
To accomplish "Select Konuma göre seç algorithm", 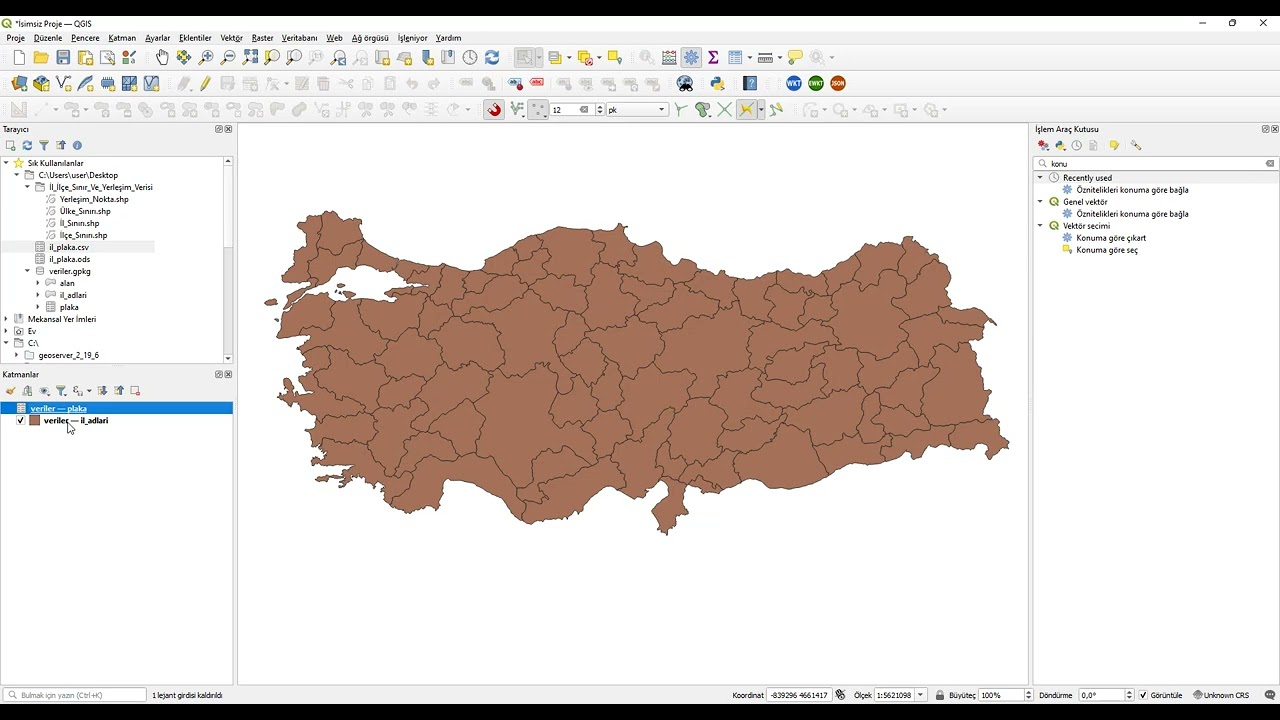I will point(1107,250).
